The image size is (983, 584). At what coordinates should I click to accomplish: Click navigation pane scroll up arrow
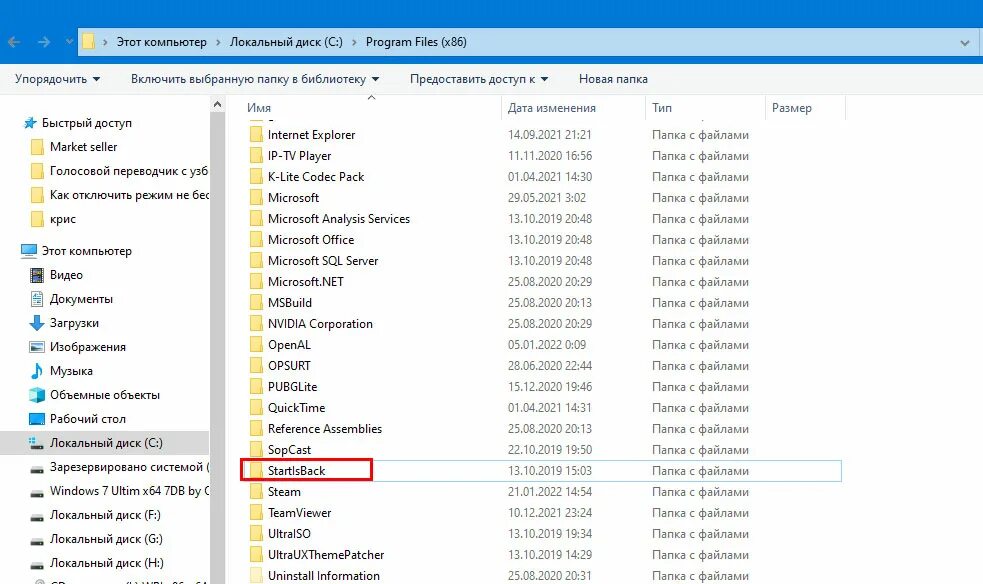point(218,104)
